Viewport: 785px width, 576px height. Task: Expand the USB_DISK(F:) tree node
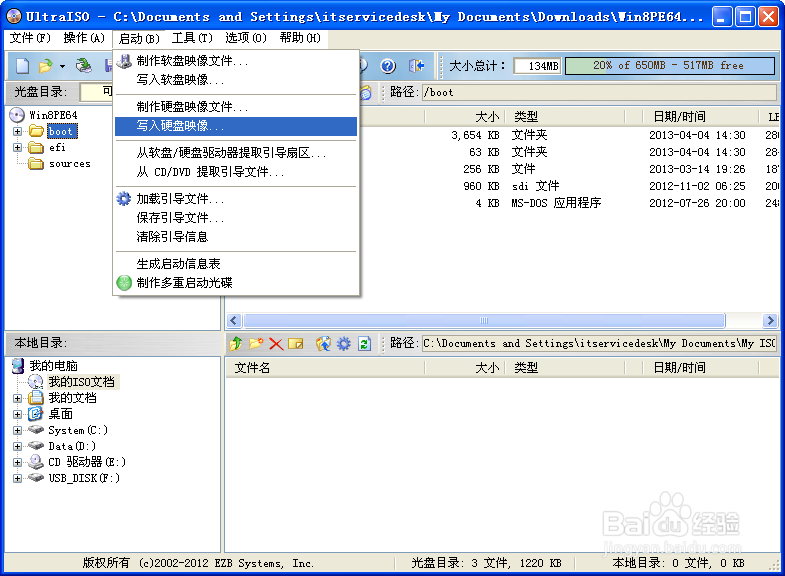point(18,478)
